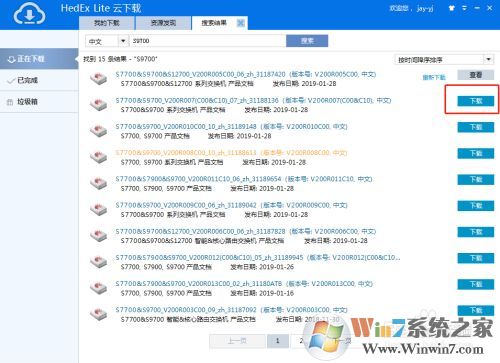Click 下载 for the V200R010C00 document
The height and width of the screenshot is (363, 500).
[476, 127]
